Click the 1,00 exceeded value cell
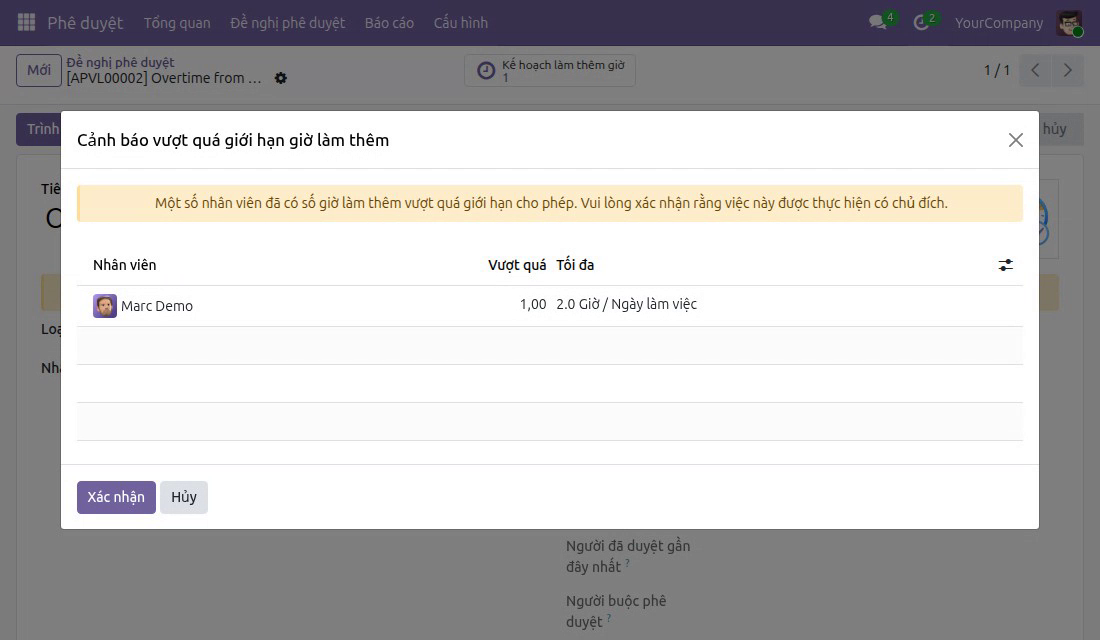Screen dimensions: 1100x640 click(533, 304)
